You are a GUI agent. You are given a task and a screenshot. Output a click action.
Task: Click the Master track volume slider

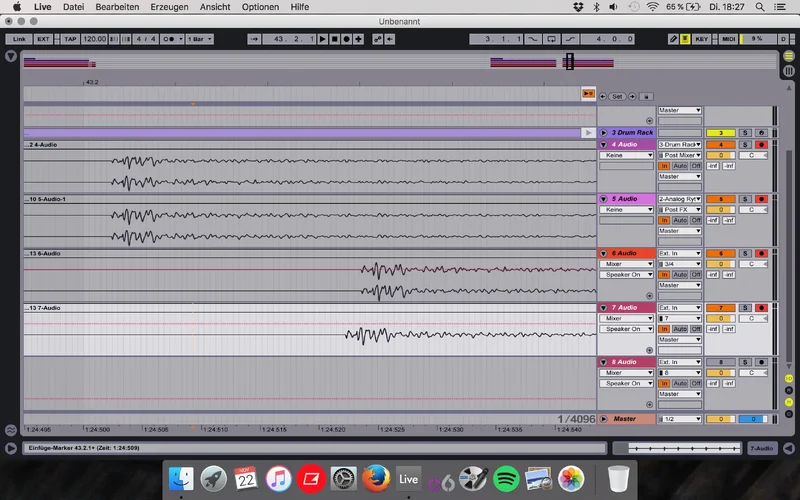(720, 419)
